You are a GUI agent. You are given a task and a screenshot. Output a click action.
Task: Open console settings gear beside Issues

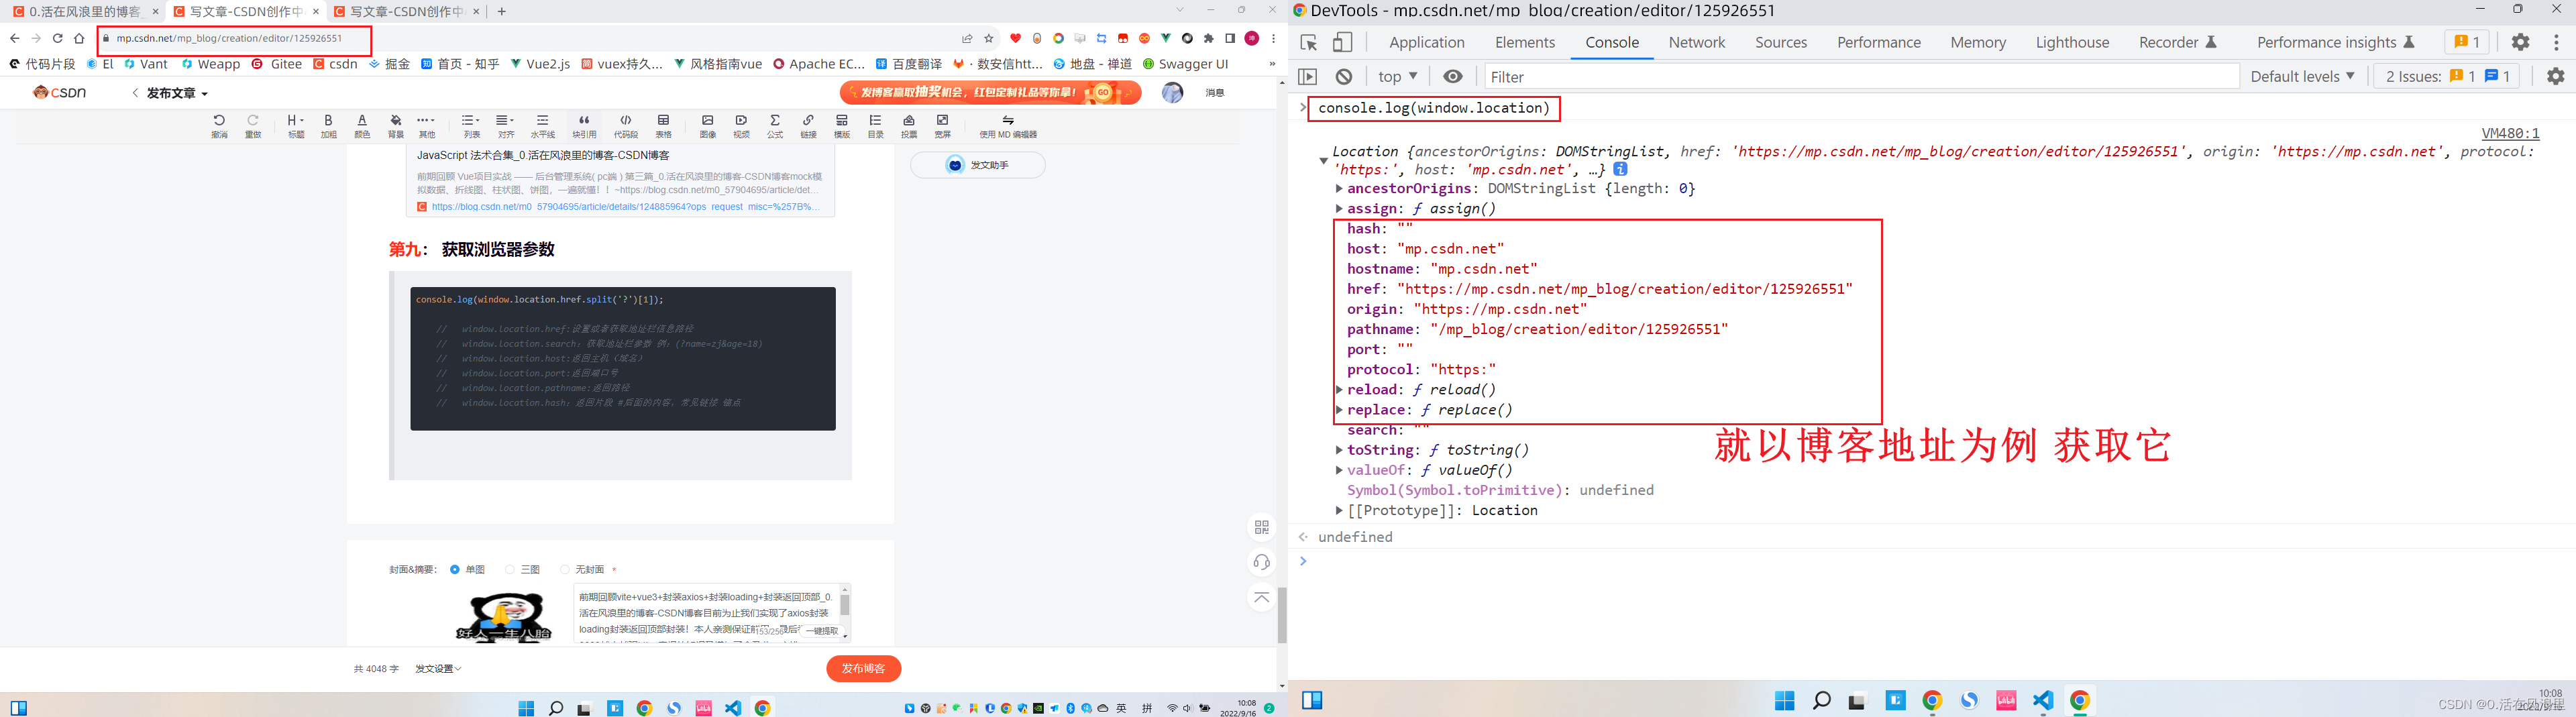(x=2555, y=76)
